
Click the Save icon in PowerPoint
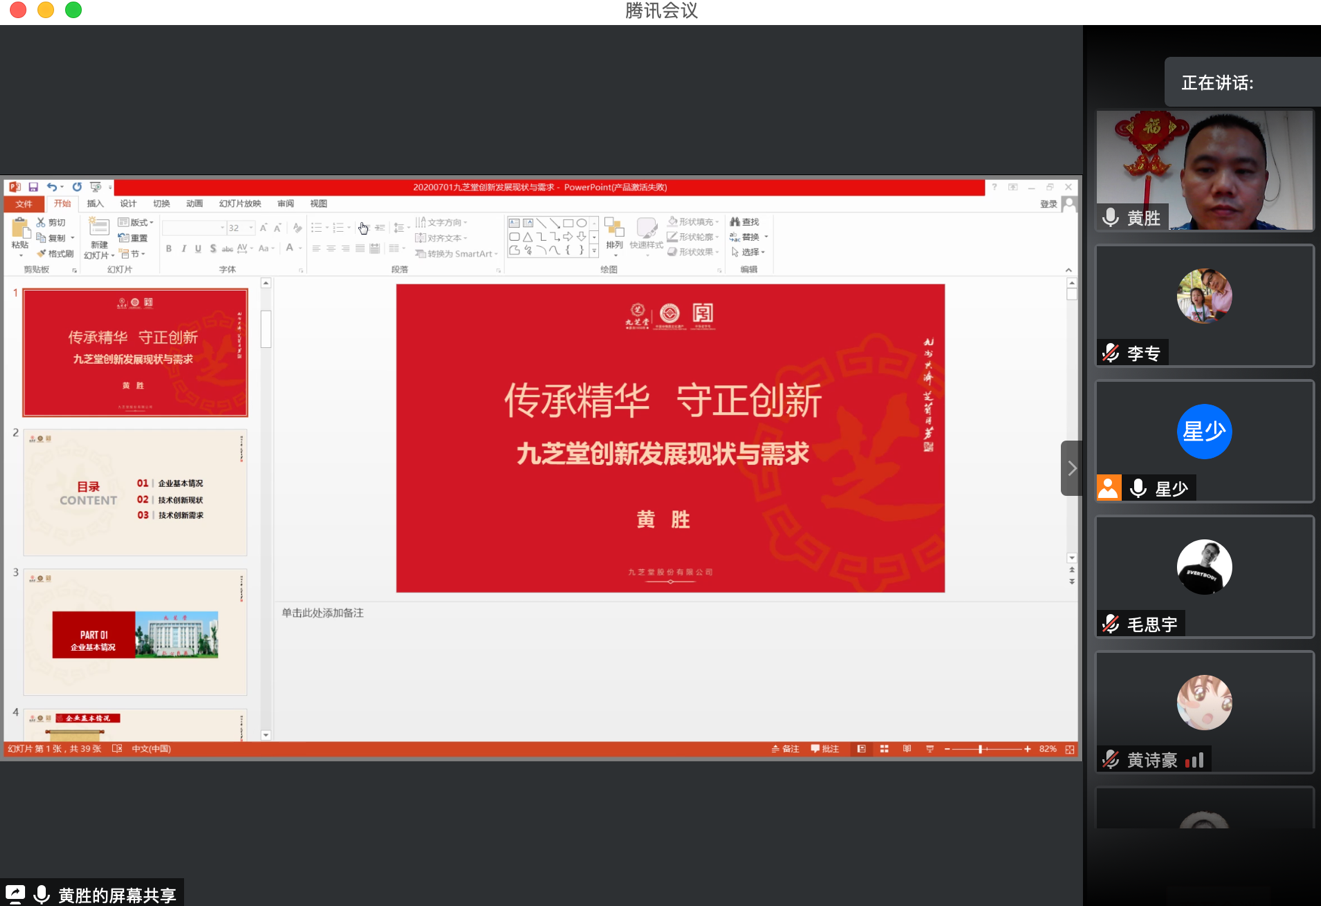point(33,187)
